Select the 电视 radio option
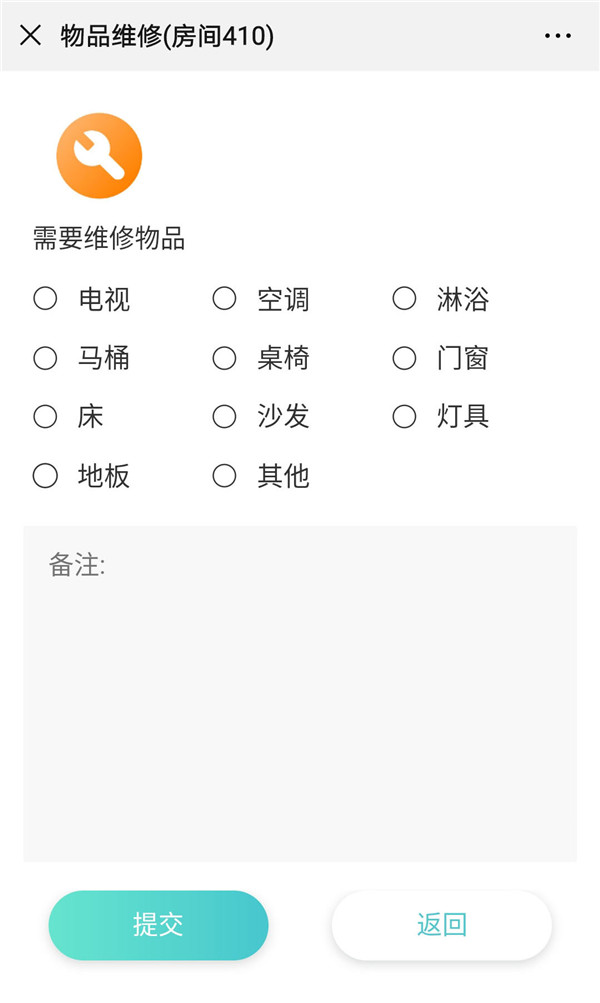This screenshot has height=1003, width=600. point(46,299)
